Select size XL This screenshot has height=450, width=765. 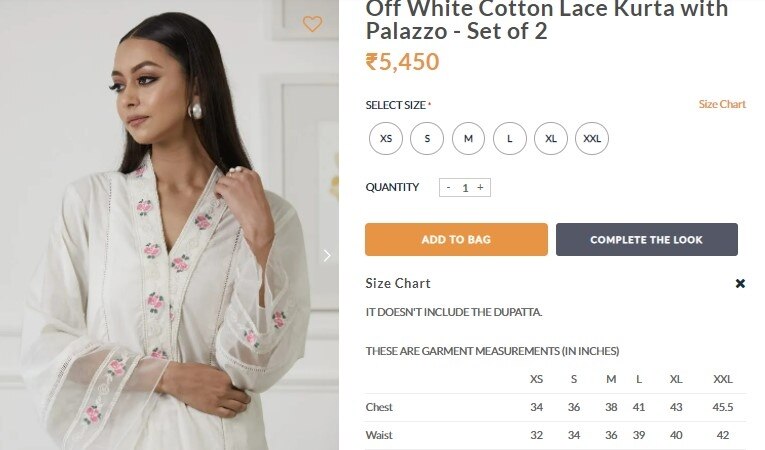(x=551, y=138)
